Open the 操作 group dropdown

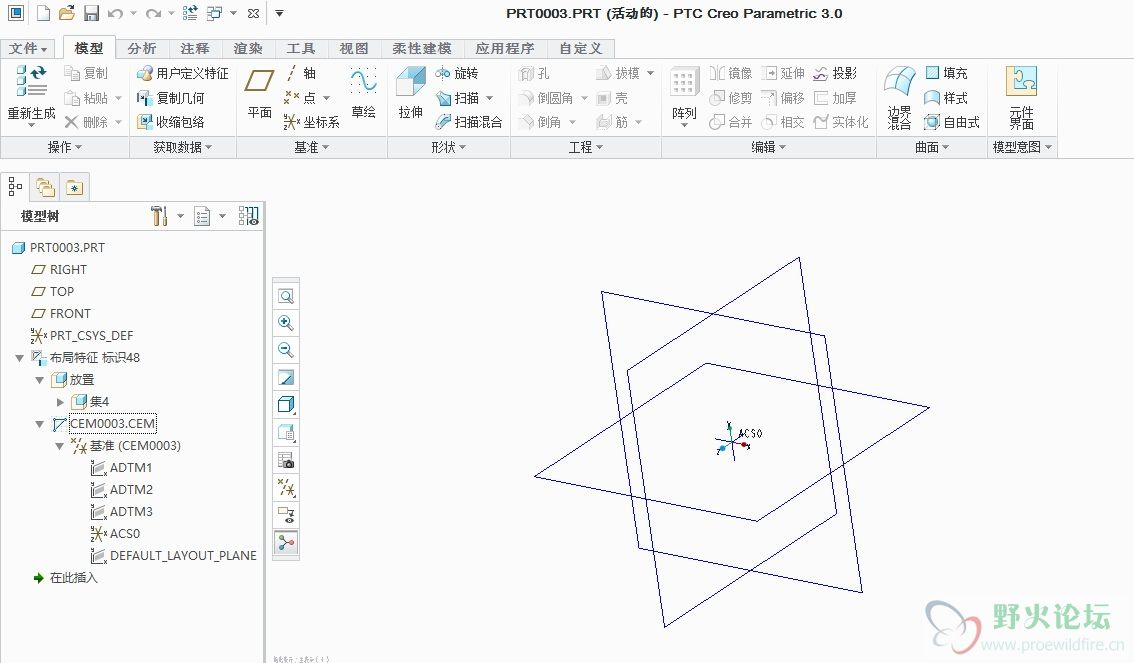tap(65, 147)
